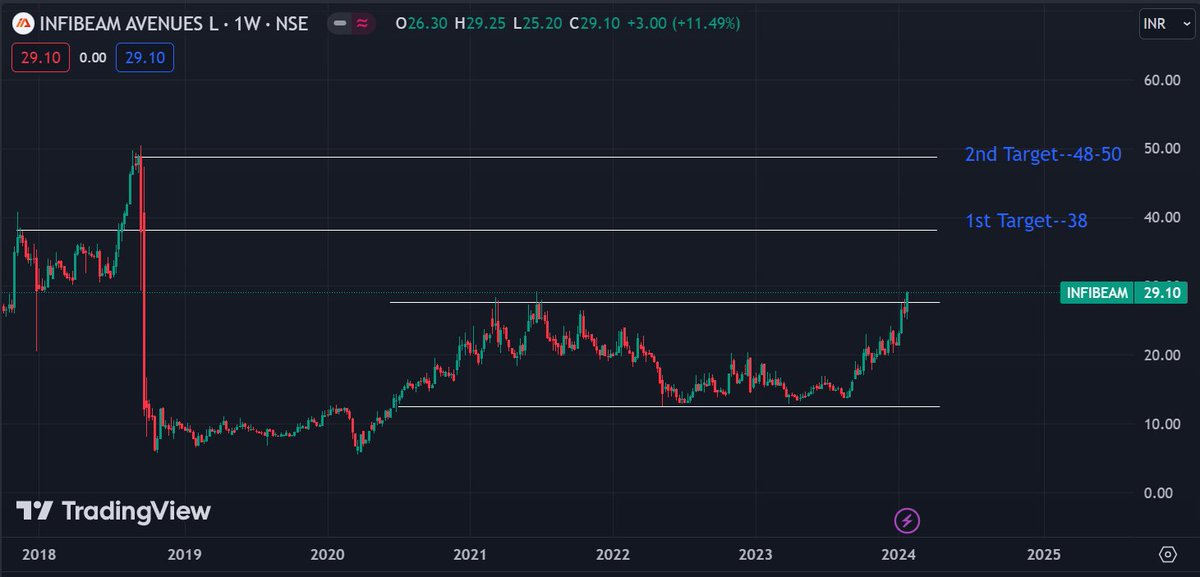This screenshot has width=1200, height=577.
Task: Select the 1st Target--38 text label
Action: coord(1026,221)
